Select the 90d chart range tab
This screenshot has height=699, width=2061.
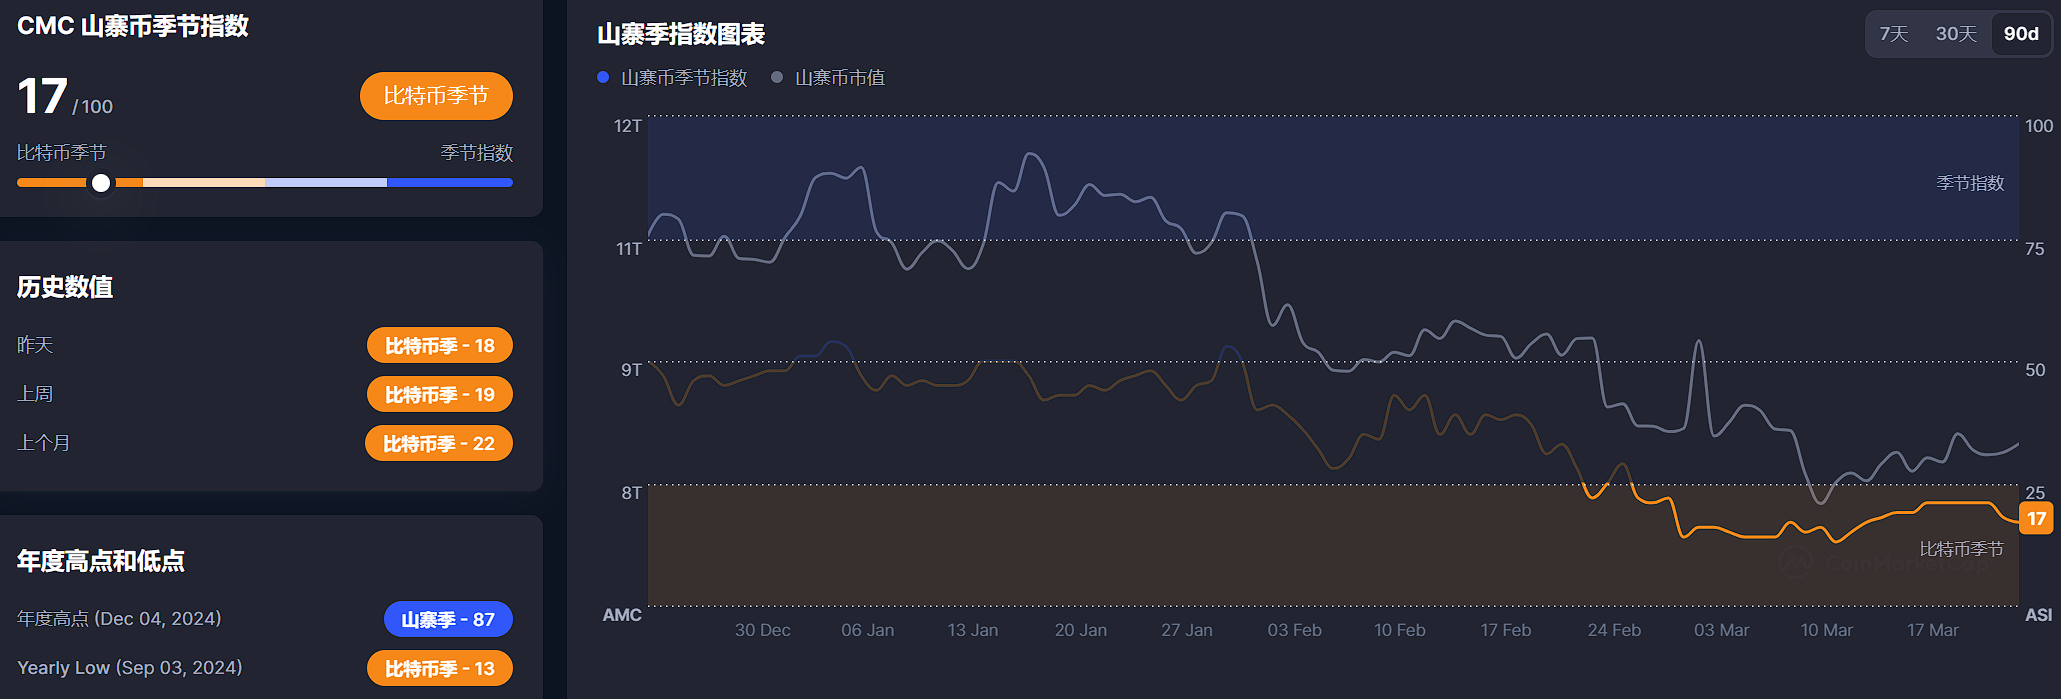pos(2021,34)
